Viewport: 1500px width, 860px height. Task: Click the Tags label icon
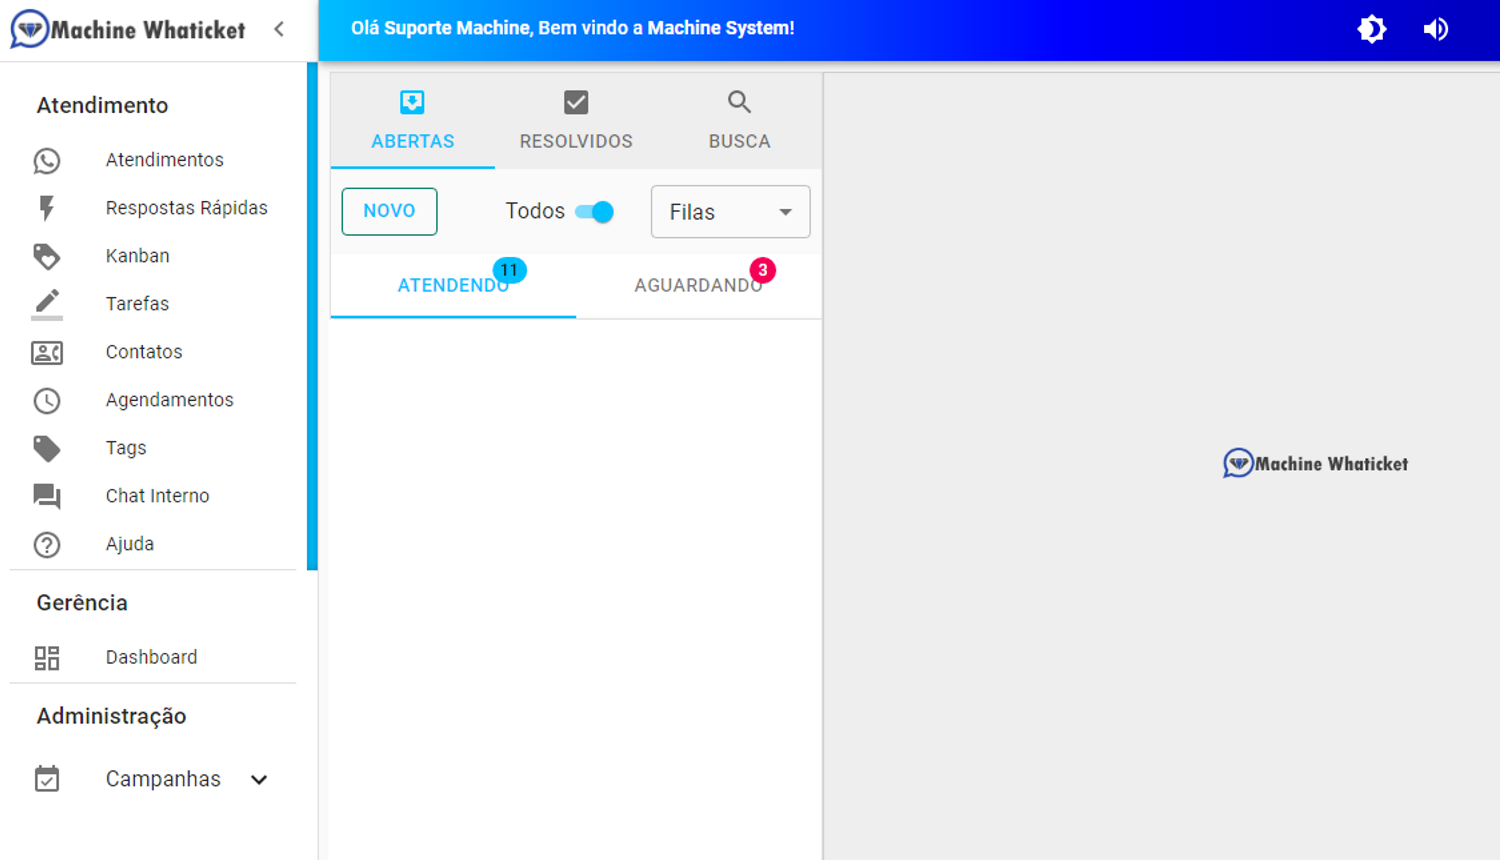point(47,448)
